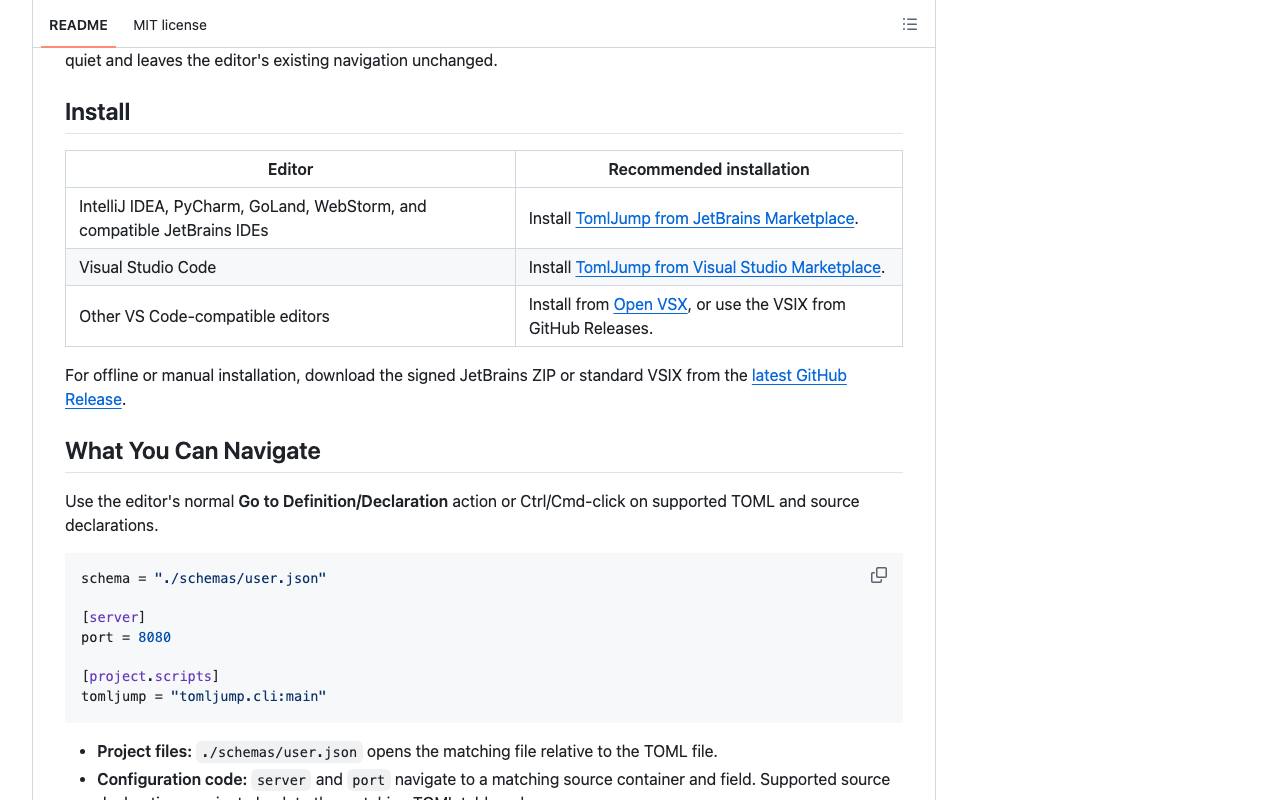Click the IntelliJ IDEA, PyCharm, GoLand cell
1280x800 pixels.
pyautogui.click(x=290, y=218)
